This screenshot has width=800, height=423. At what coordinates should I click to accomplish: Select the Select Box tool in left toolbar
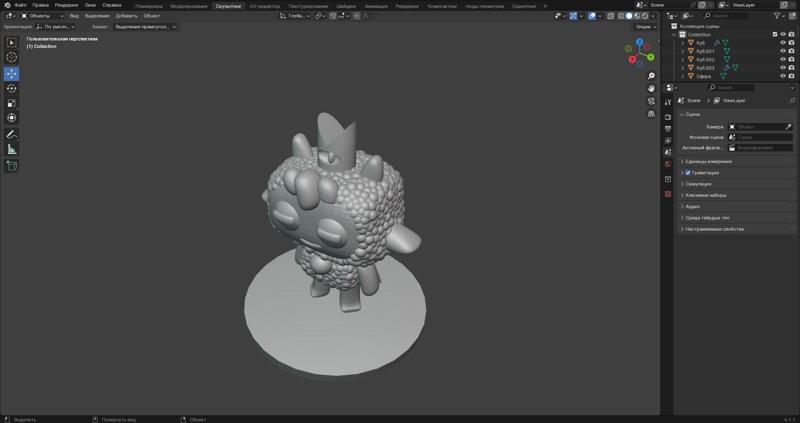[12, 43]
